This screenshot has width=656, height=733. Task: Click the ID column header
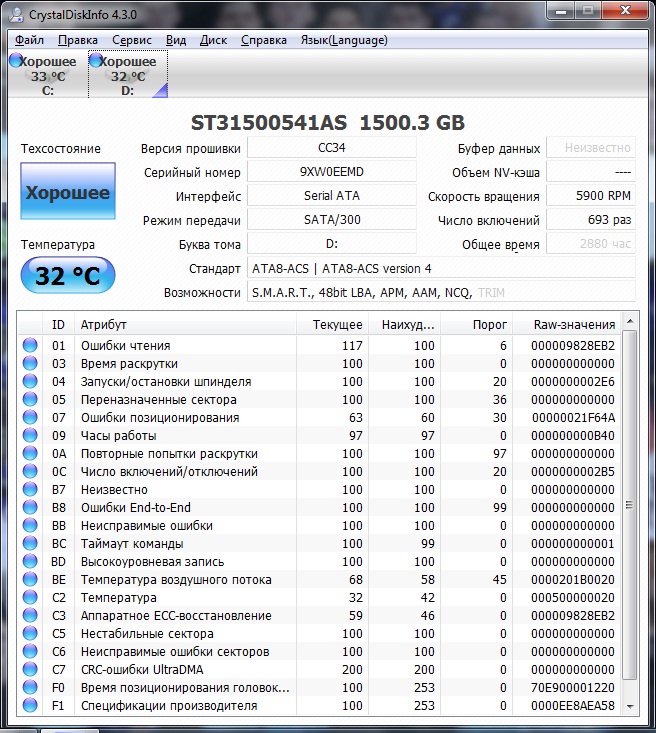click(58, 324)
